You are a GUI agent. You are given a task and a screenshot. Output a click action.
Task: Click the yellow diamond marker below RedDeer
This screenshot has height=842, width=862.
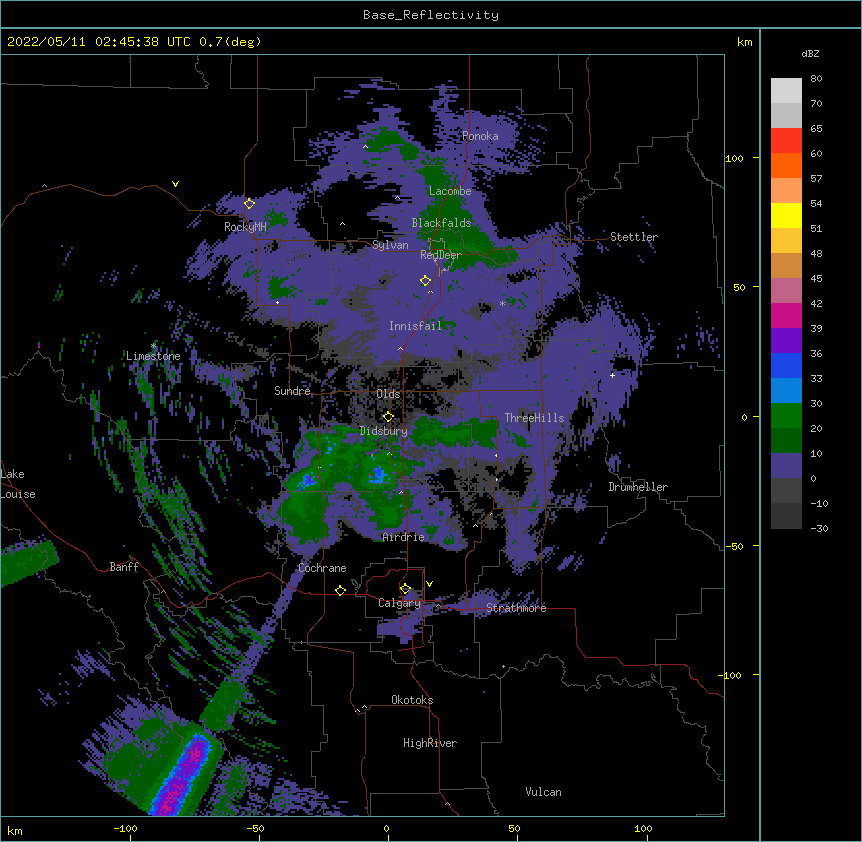point(425,281)
